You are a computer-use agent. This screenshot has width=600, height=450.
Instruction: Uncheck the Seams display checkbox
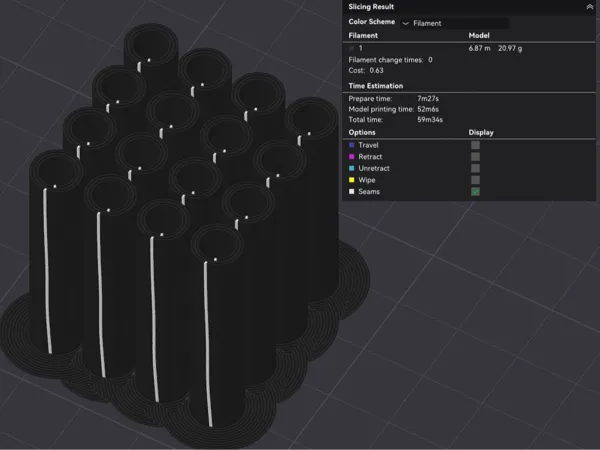click(475, 192)
